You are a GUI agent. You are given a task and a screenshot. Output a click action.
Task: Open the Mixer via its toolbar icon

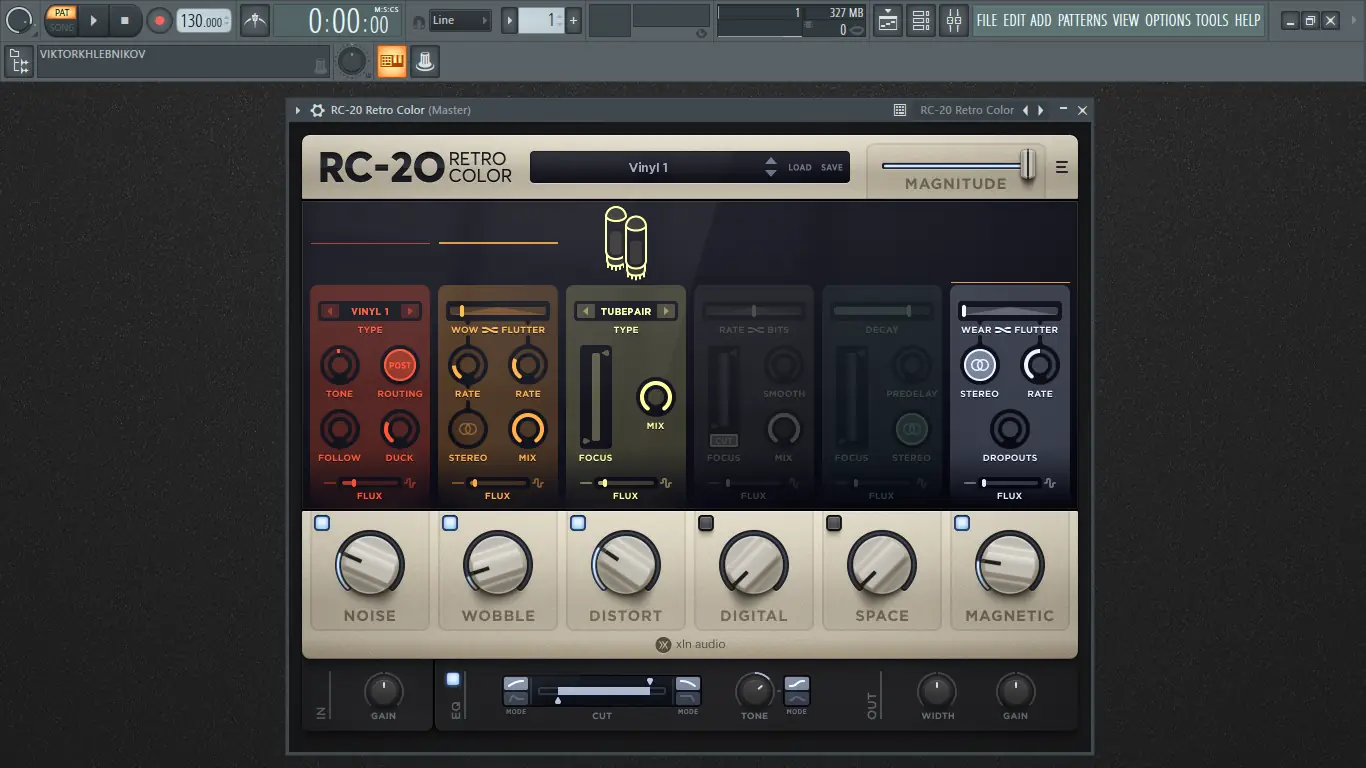coord(954,20)
